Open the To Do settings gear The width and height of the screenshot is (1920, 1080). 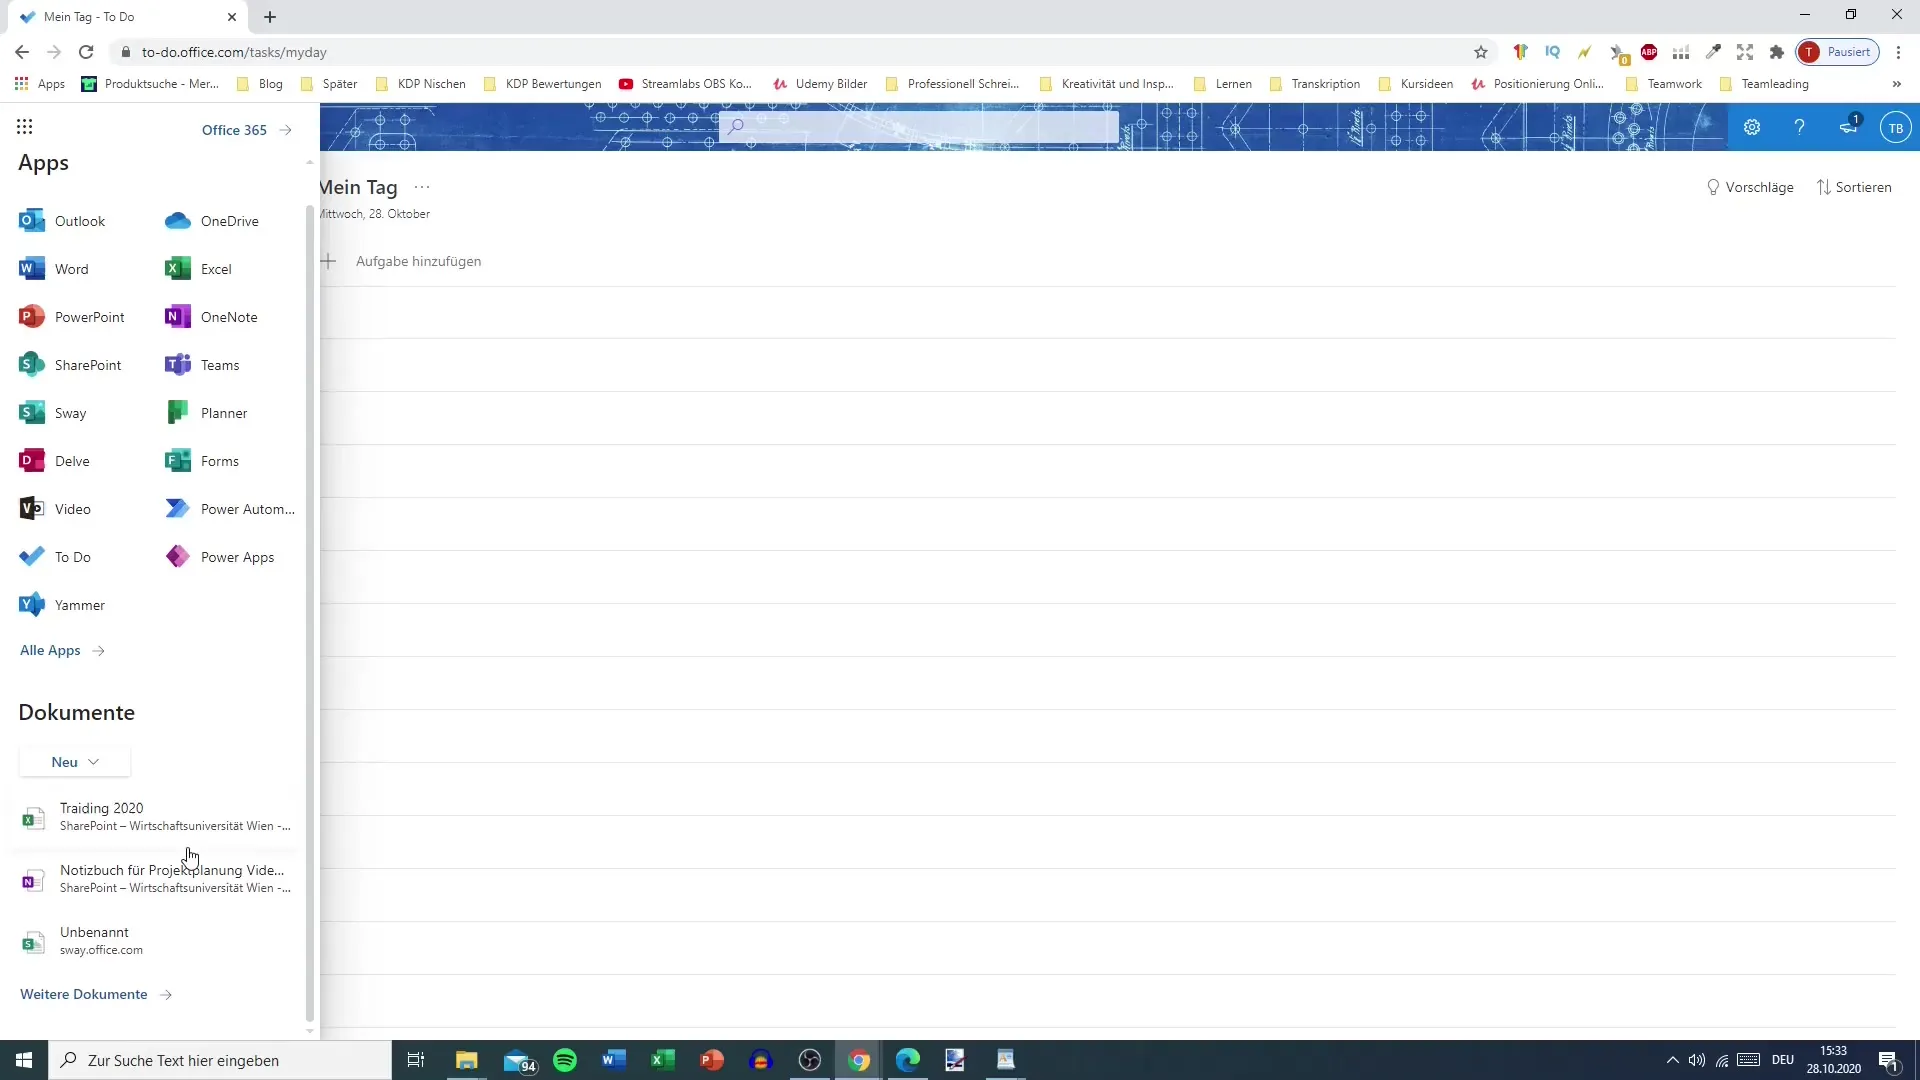click(x=1752, y=127)
